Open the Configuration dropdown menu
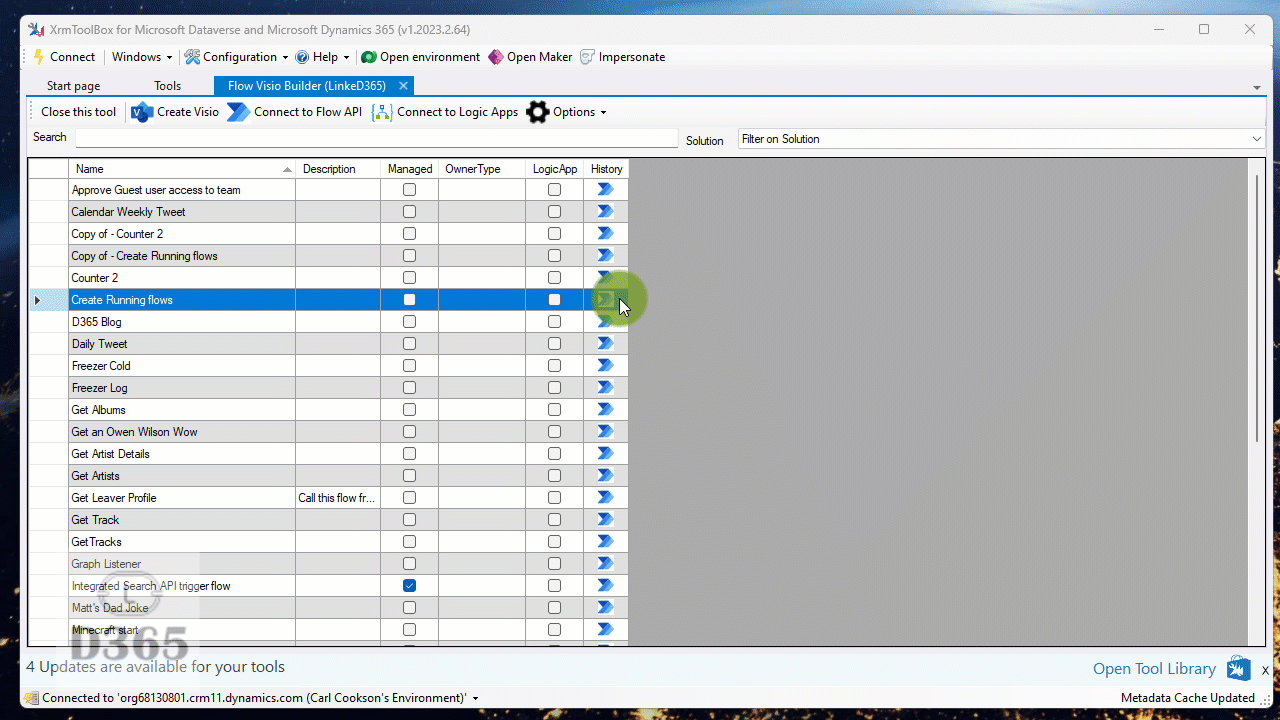This screenshot has width=1280, height=720. [x=237, y=57]
